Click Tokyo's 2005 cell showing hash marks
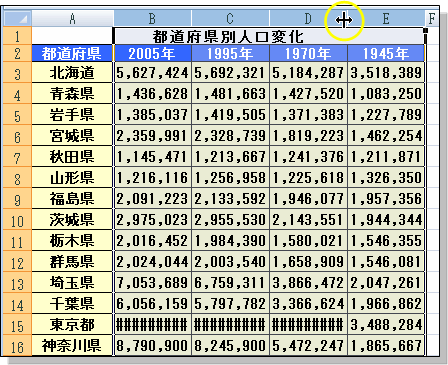The image size is (448, 365). (152, 325)
